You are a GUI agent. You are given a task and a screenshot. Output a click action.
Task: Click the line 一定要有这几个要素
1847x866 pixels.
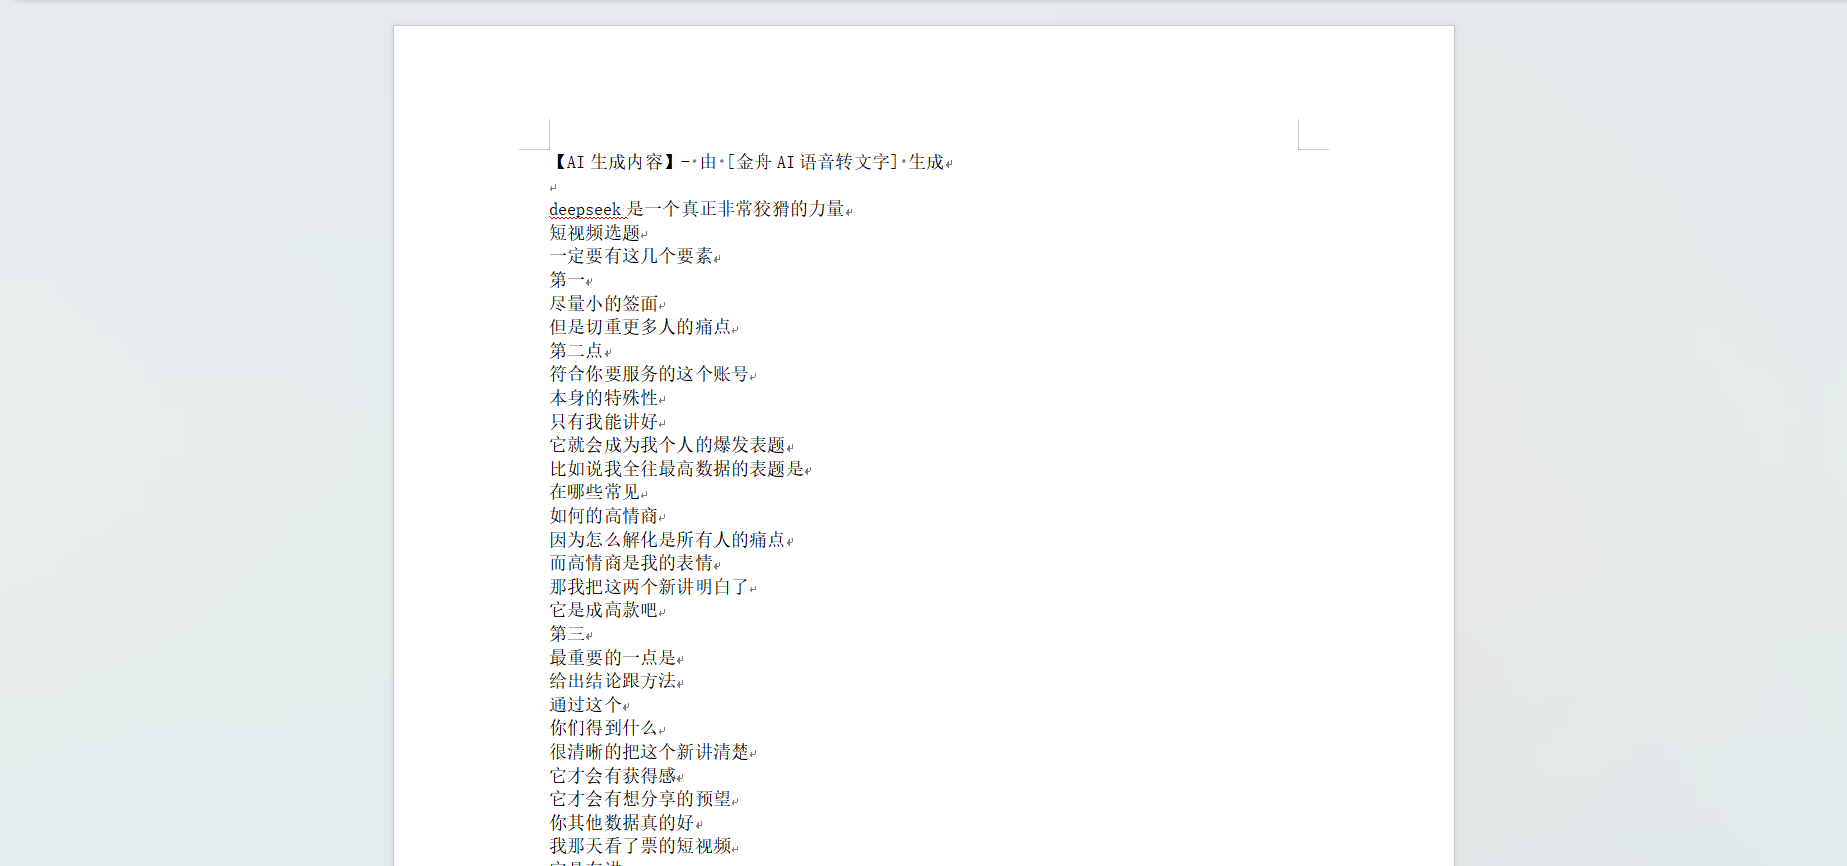[631, 256]
